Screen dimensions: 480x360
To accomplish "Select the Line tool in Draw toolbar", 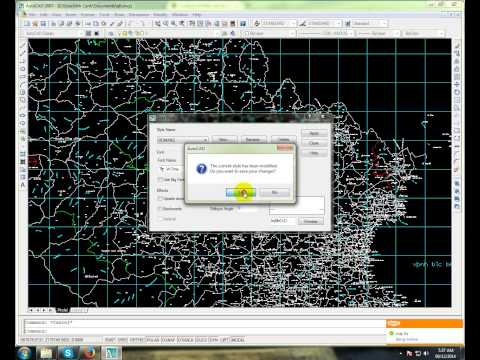I will coord(23,45).
